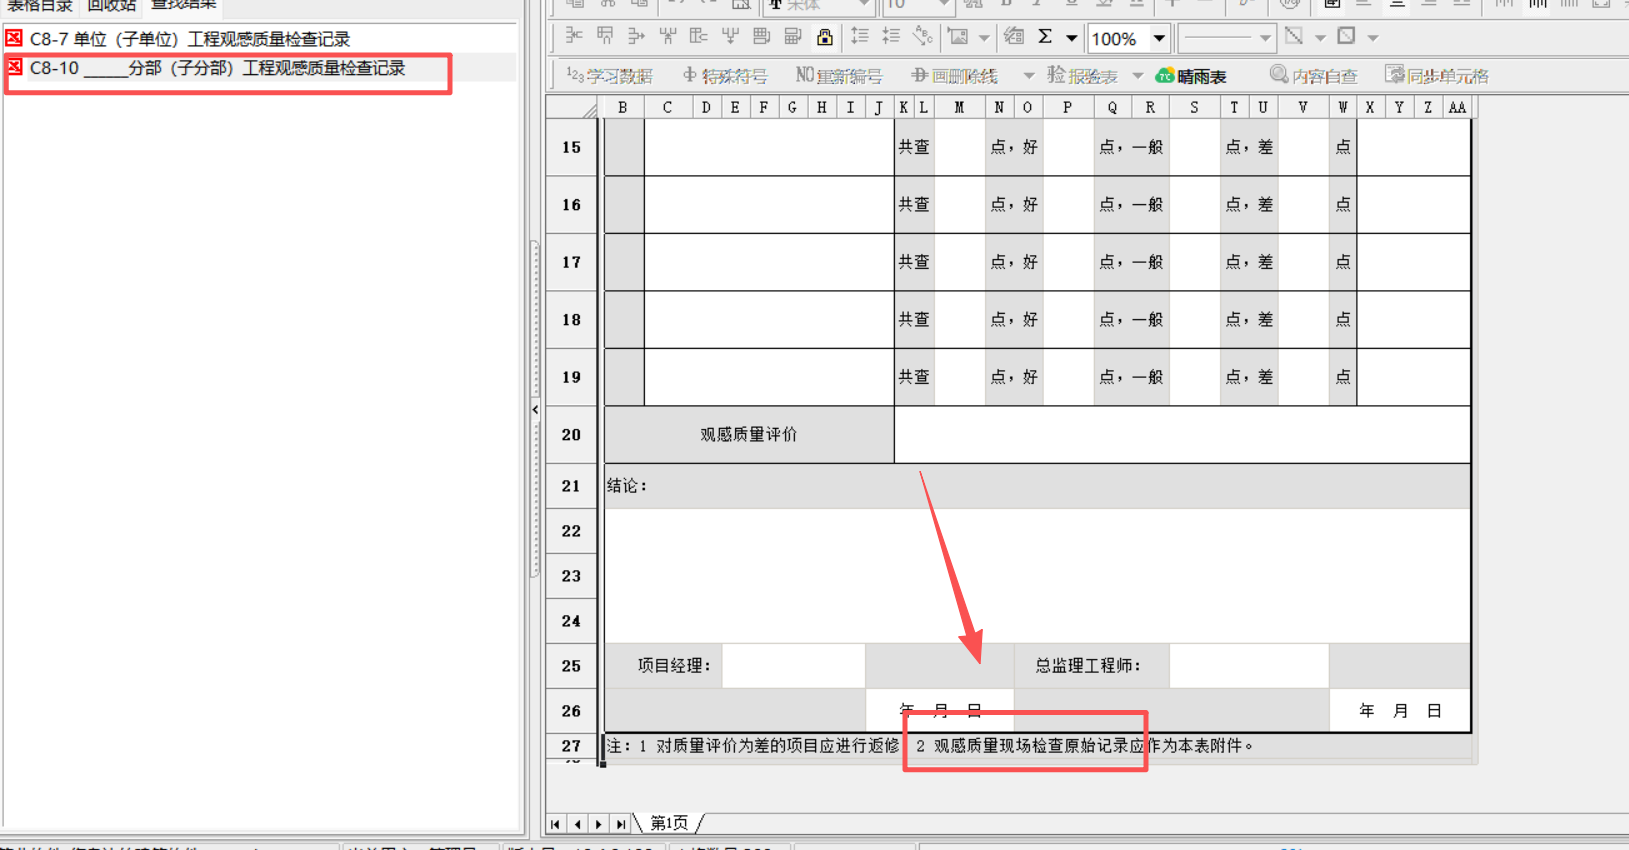The height and width of the screenshot is (850, 1629).
Task: Switch to 回收站 recycle bin tab
Action: coord(111,6)
